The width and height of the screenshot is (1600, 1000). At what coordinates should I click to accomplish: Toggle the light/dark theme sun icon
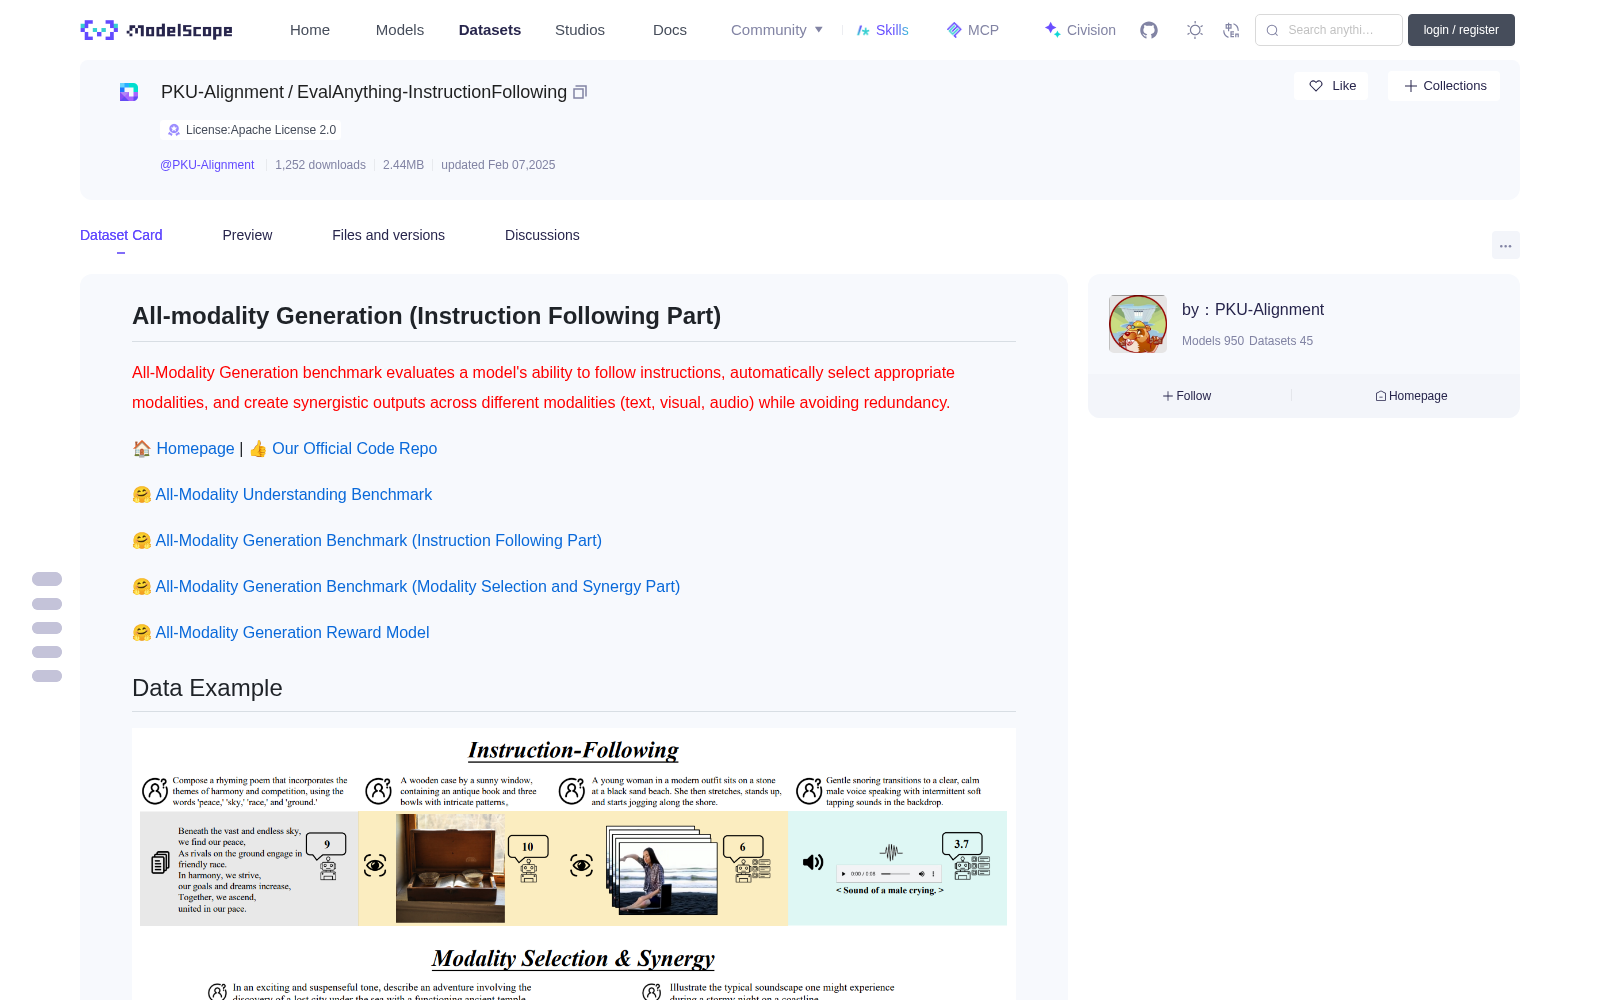[1195, 30]
